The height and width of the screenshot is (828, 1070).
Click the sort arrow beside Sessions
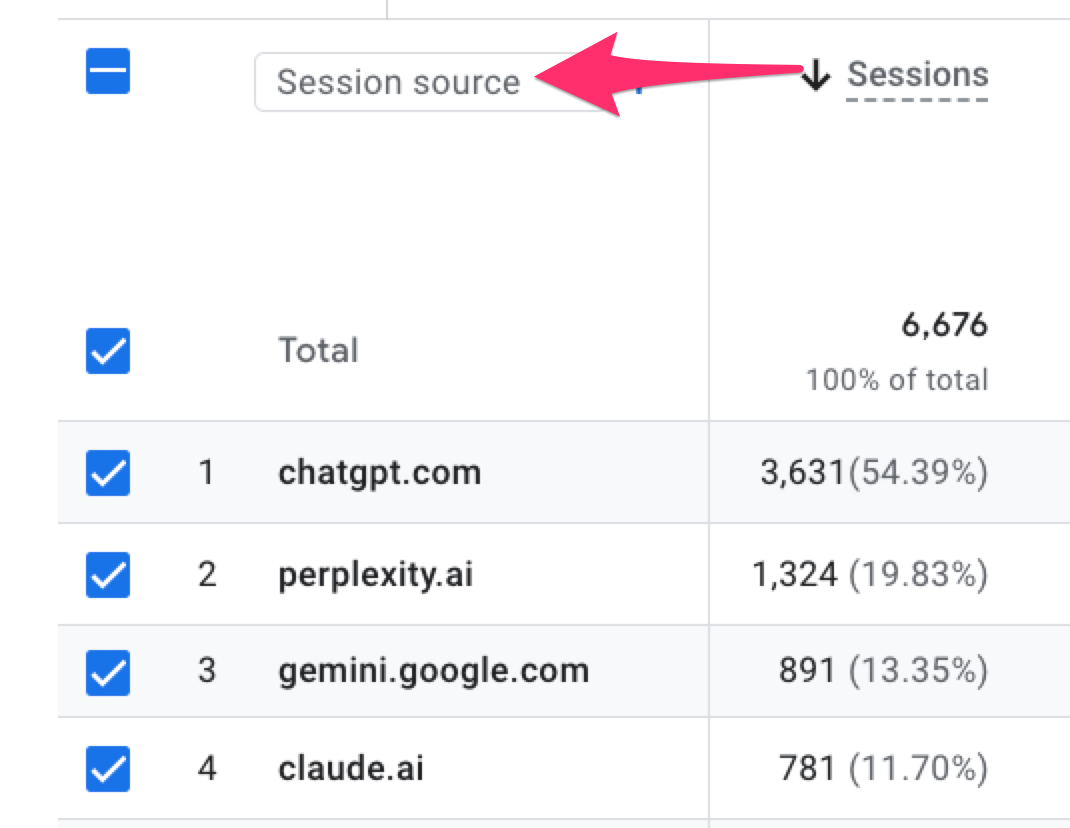click(817, 75)
